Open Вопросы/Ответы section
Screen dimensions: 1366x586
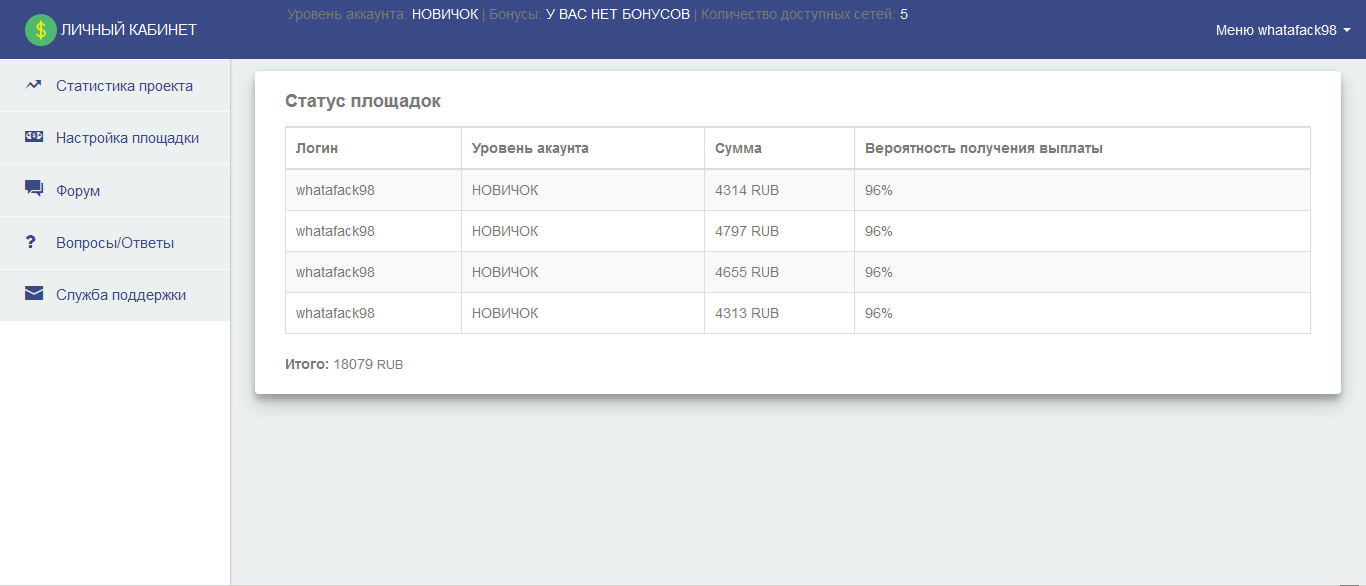115,243
